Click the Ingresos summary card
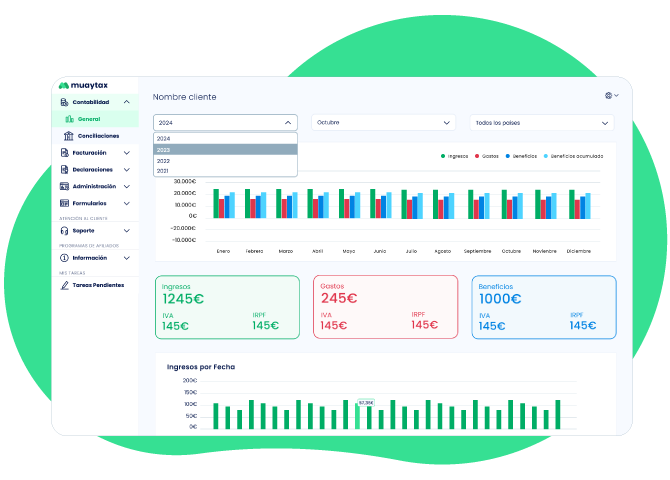The image size is (670, 480). point(226,308)
